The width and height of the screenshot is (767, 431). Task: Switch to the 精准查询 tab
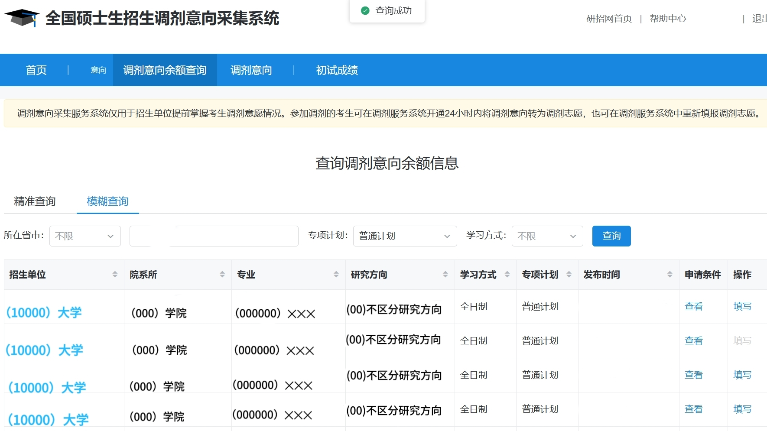pos(35,201)
